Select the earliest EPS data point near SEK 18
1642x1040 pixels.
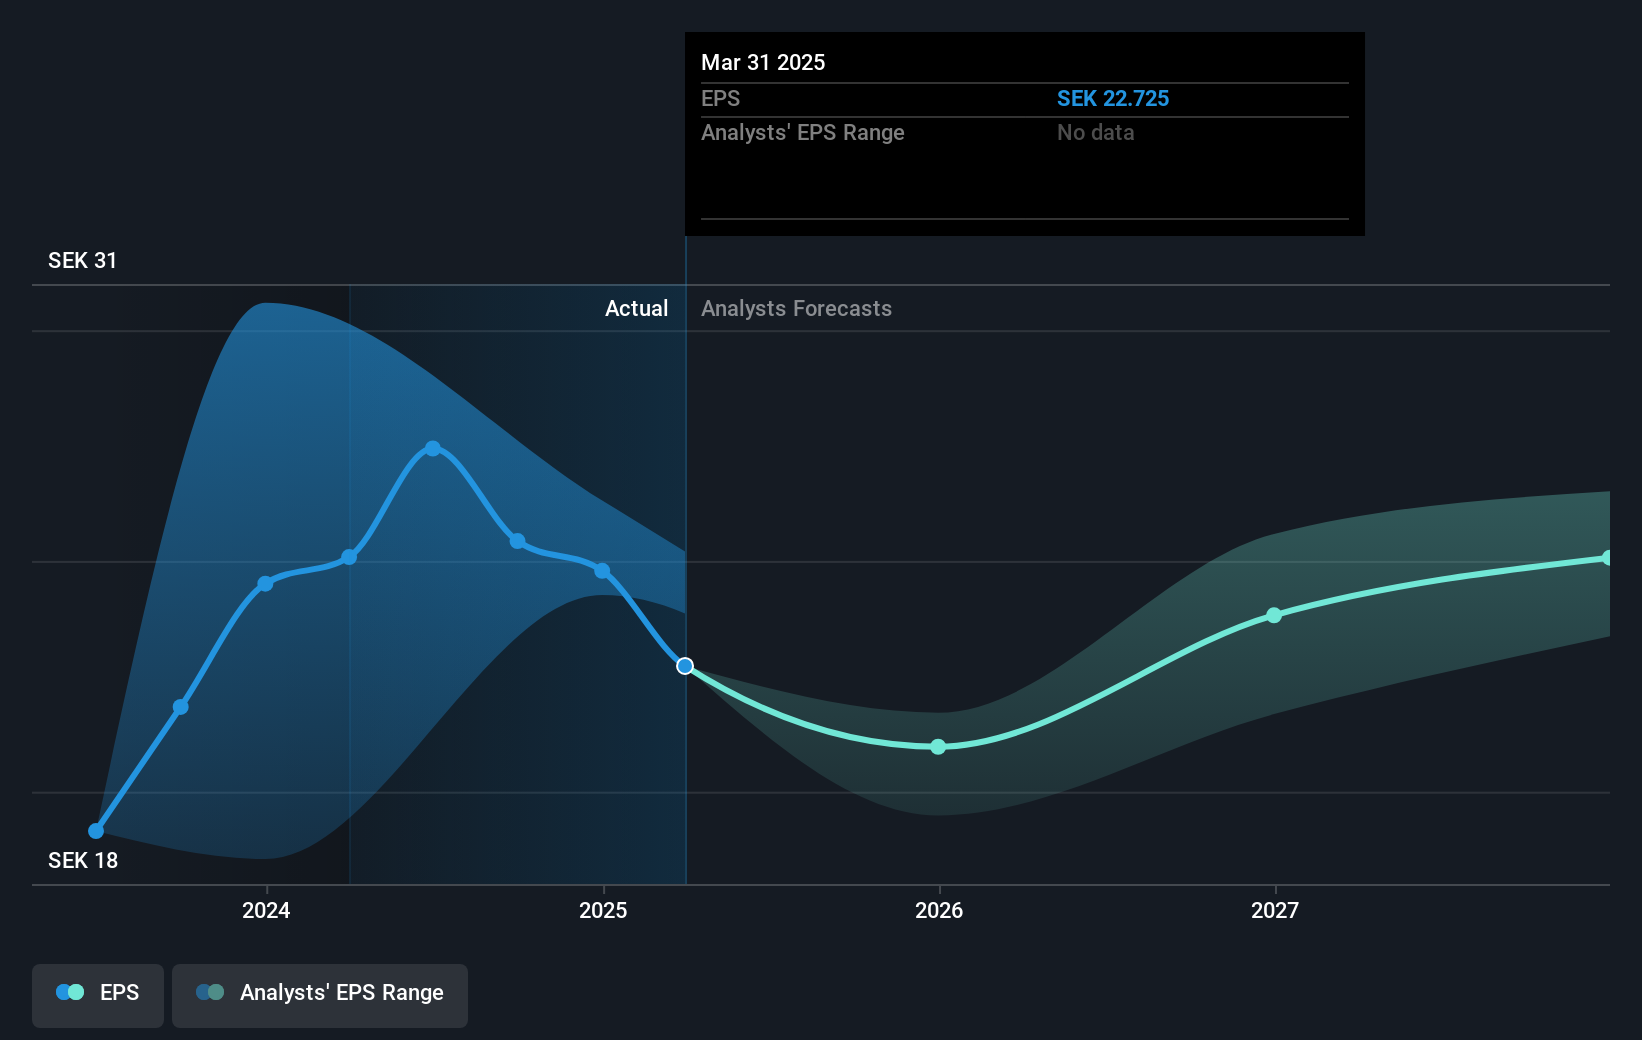pyautogui.click(x=96, y=831)
